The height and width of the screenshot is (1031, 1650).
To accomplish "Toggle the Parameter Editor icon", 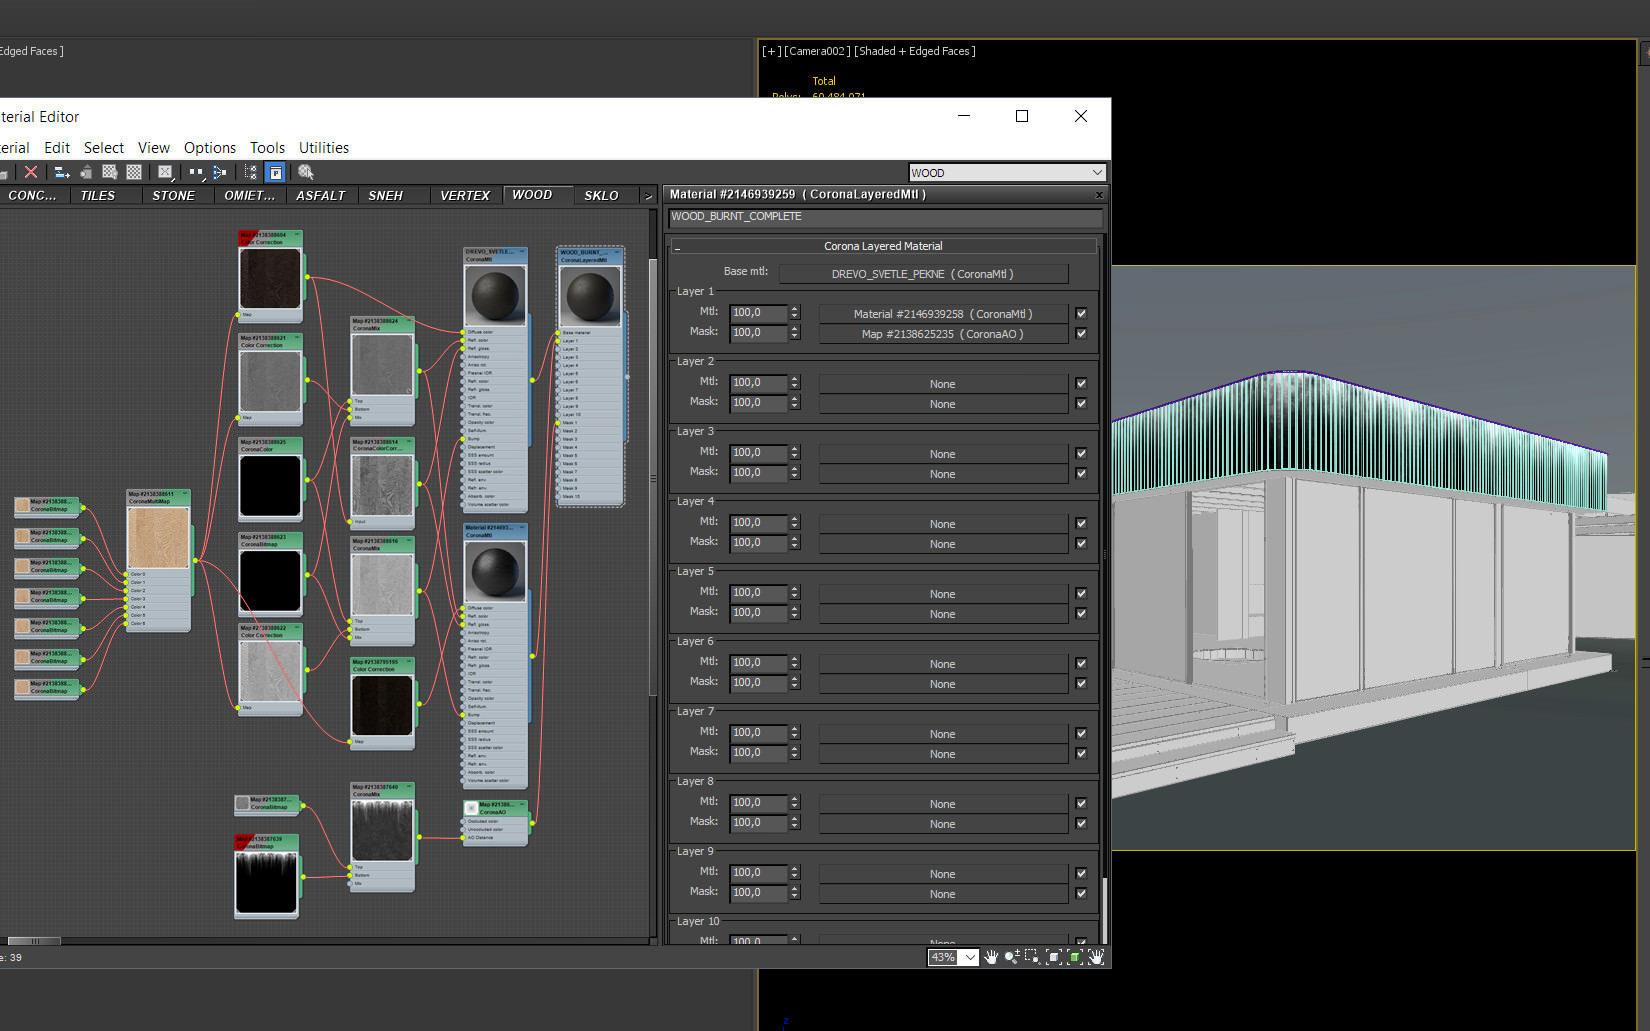I will coord(275,172).
